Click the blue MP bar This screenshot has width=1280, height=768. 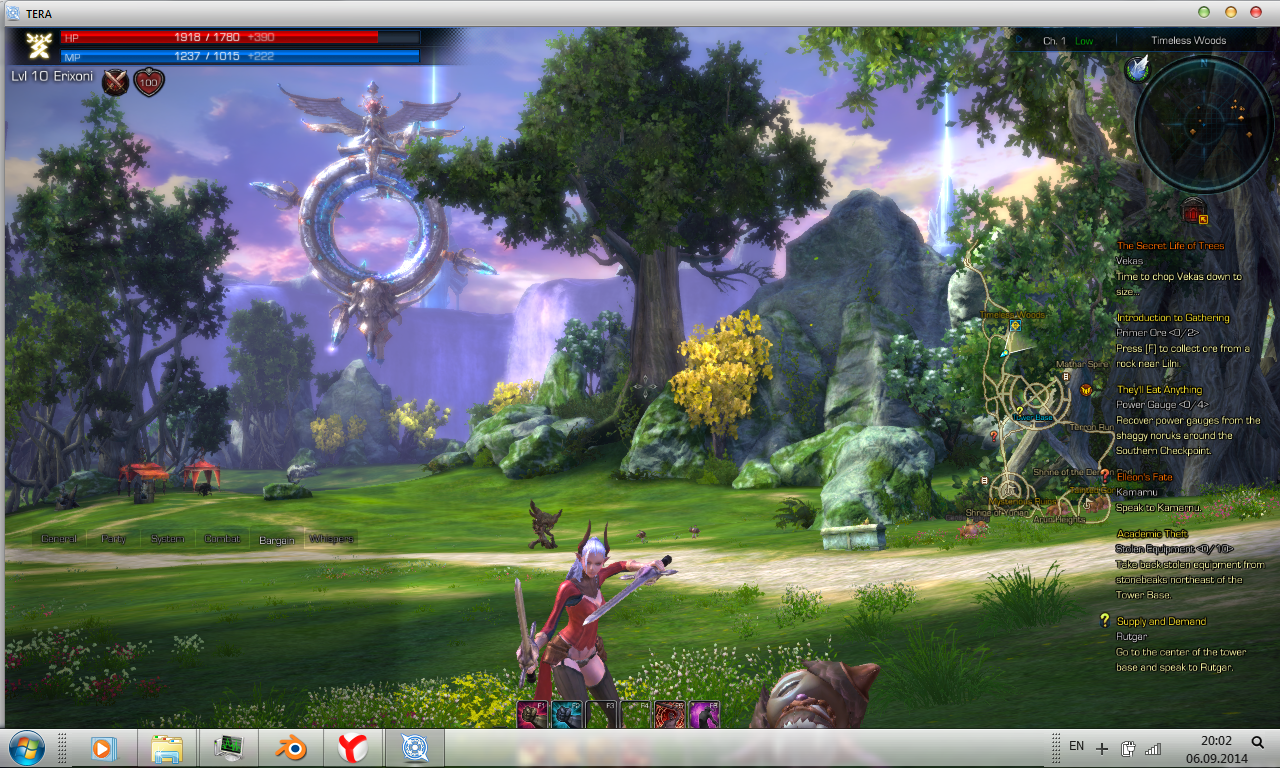pyautogui.click(x=240, y=57)
